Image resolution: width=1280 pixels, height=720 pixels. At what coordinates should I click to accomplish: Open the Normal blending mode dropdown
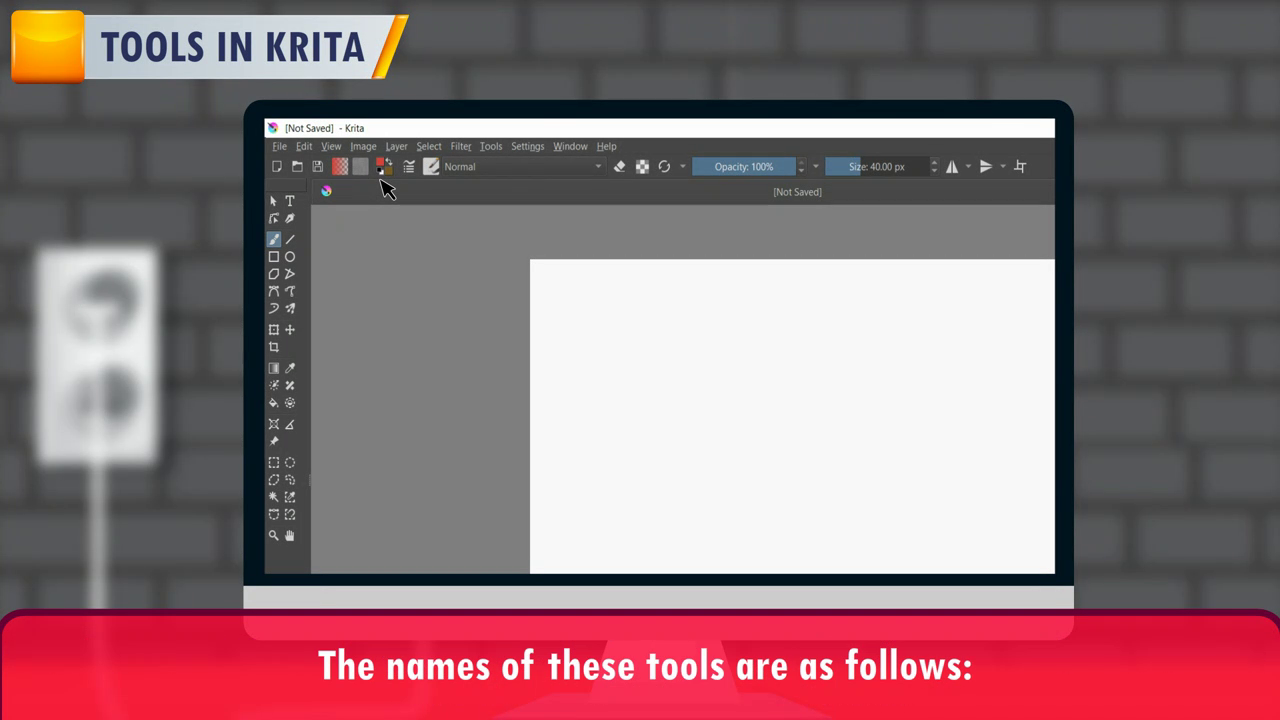pyautogui.click(x=523, y=167)
